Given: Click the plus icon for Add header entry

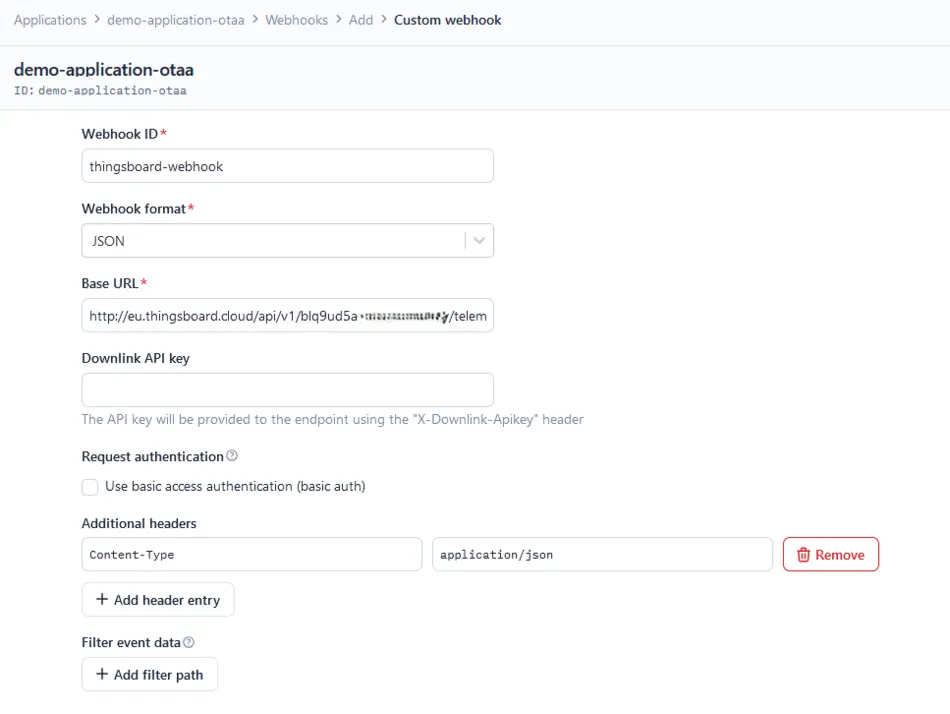Looking at the screenshot, I should 102,600.
